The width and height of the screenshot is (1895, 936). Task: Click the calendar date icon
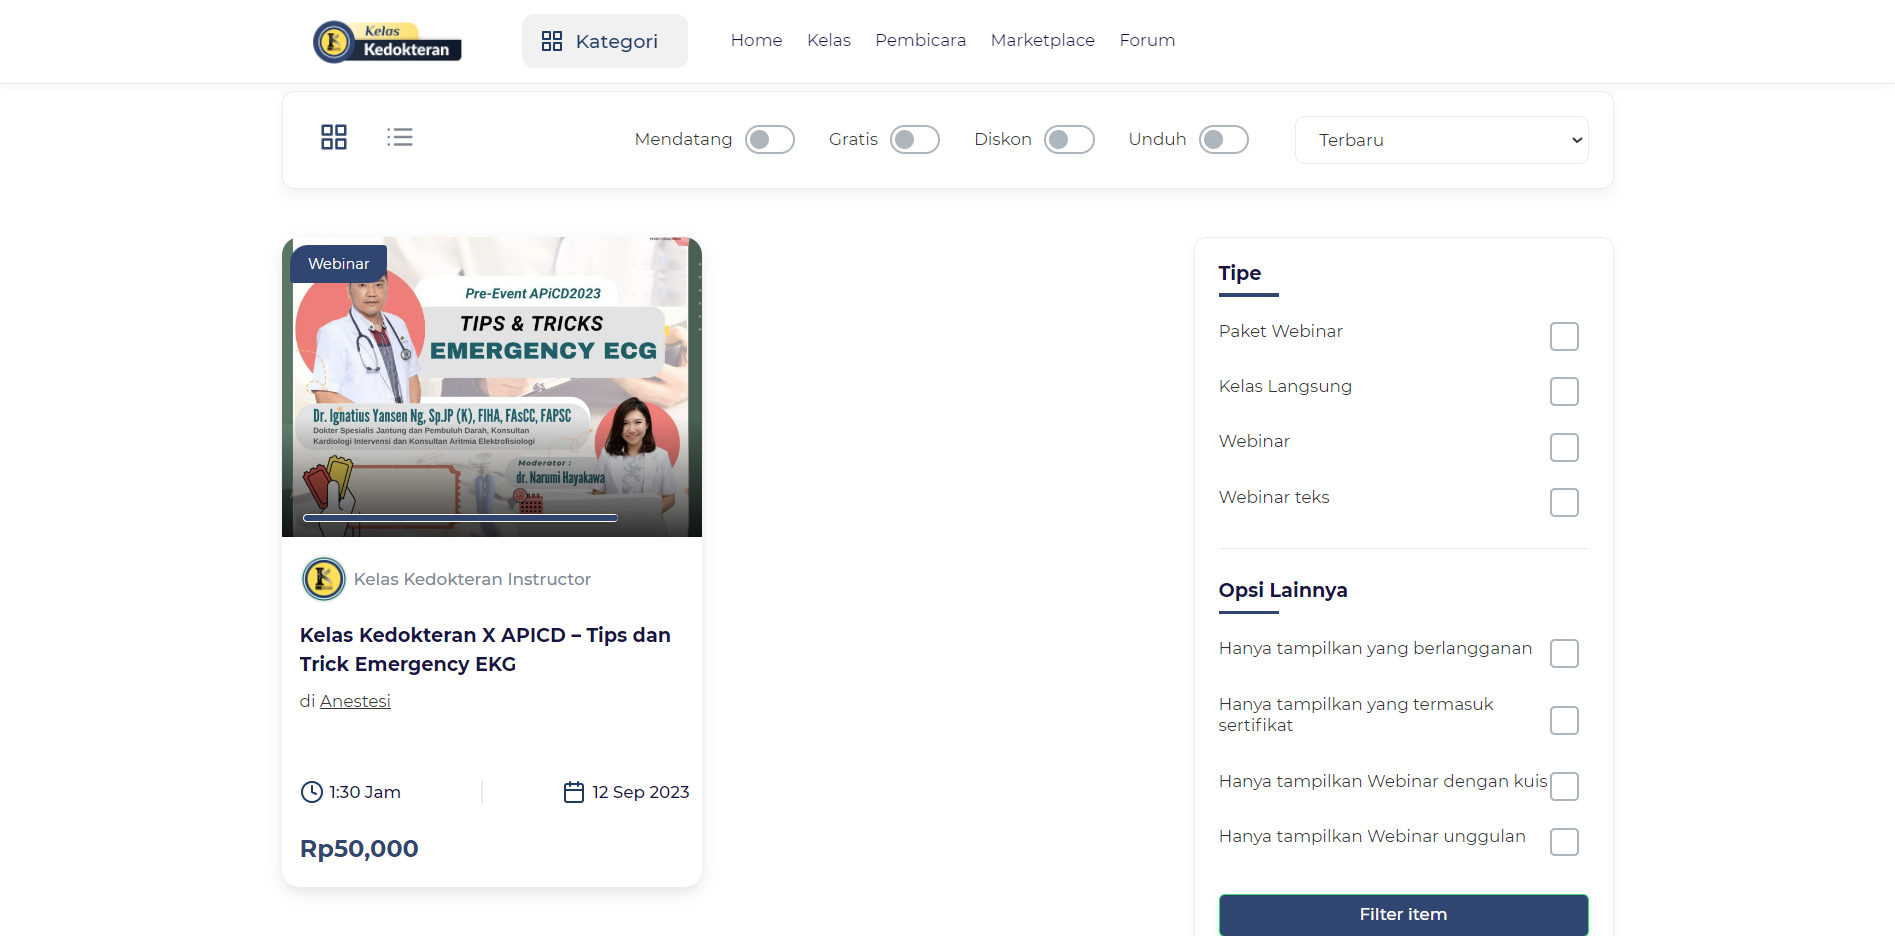pos(574,792)
